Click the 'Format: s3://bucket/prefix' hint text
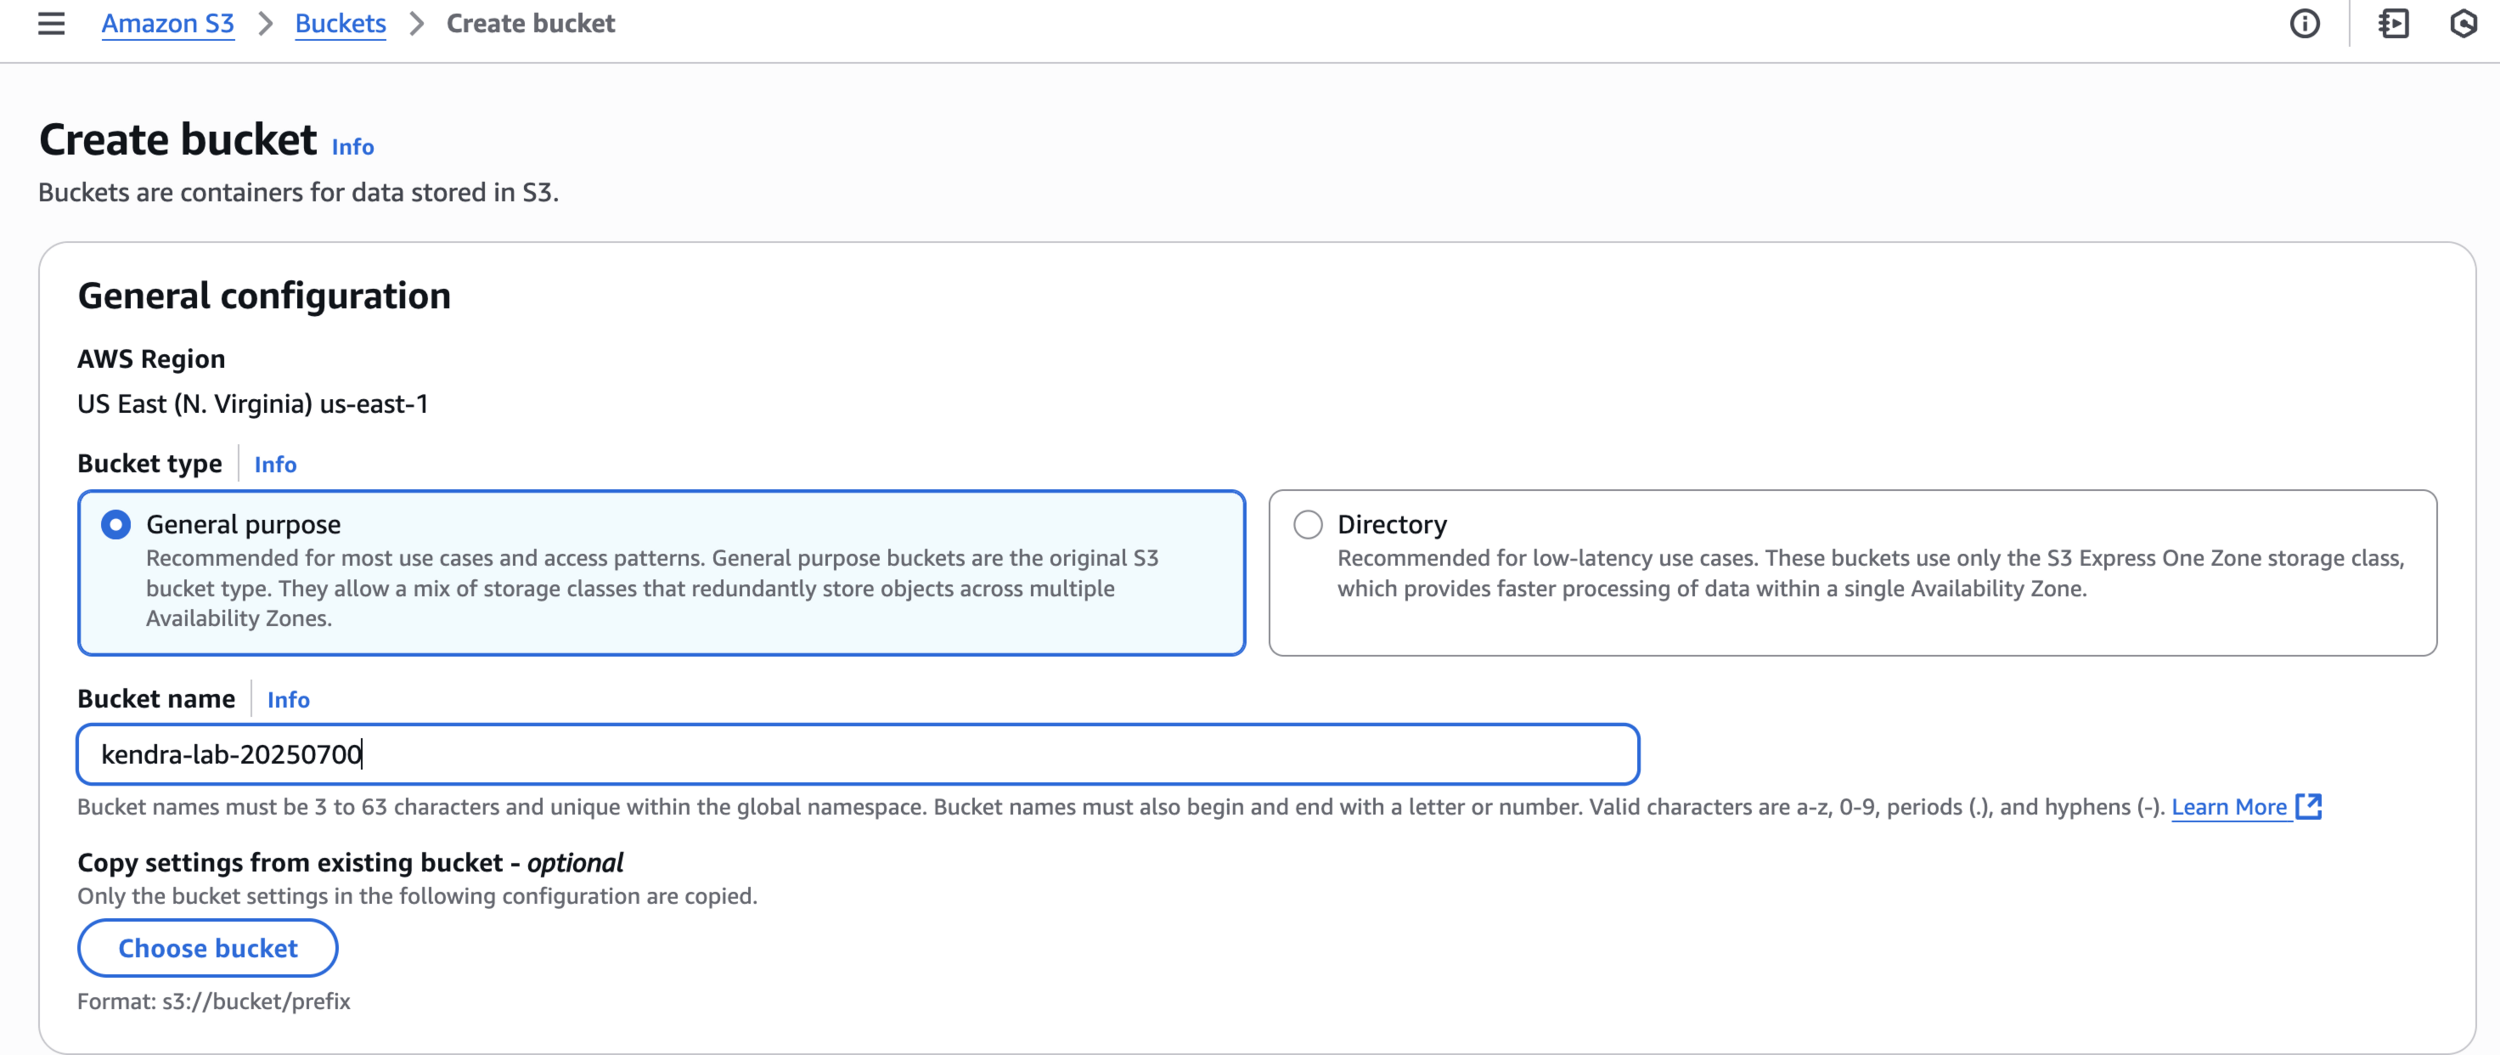 (214, 1001)
